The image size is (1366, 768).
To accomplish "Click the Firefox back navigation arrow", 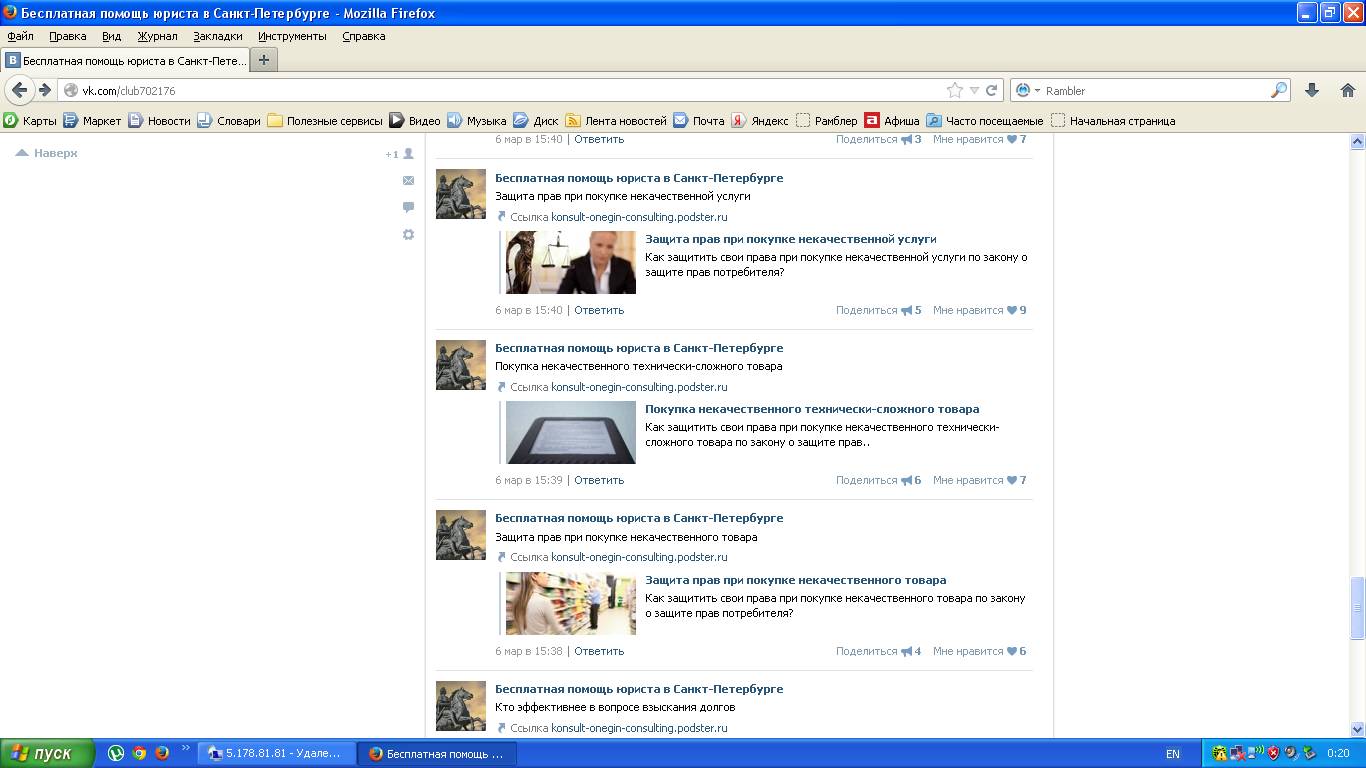I will (x=19, y=90).
